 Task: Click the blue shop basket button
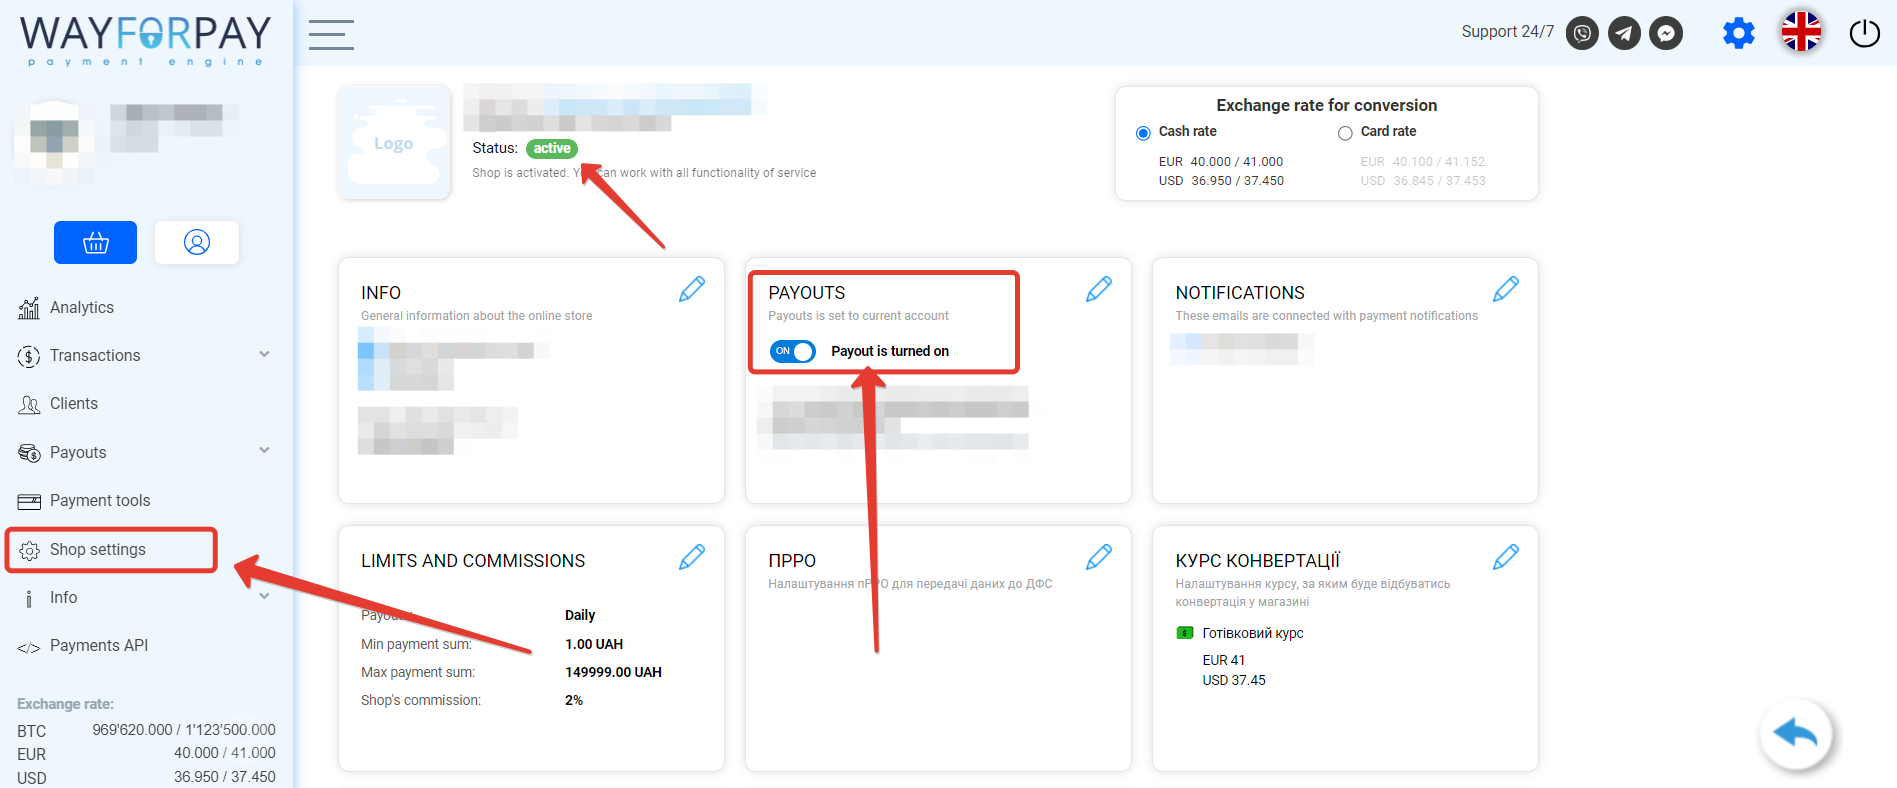click(x=95, y=243)
